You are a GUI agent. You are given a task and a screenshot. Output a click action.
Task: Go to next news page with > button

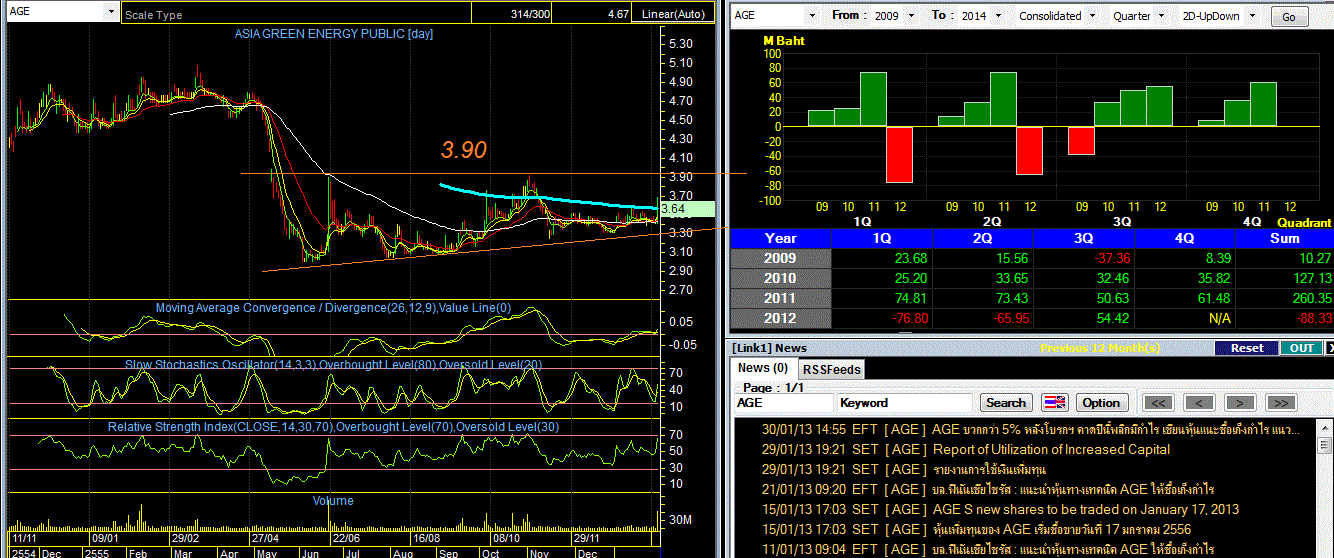coord(1240,403)
